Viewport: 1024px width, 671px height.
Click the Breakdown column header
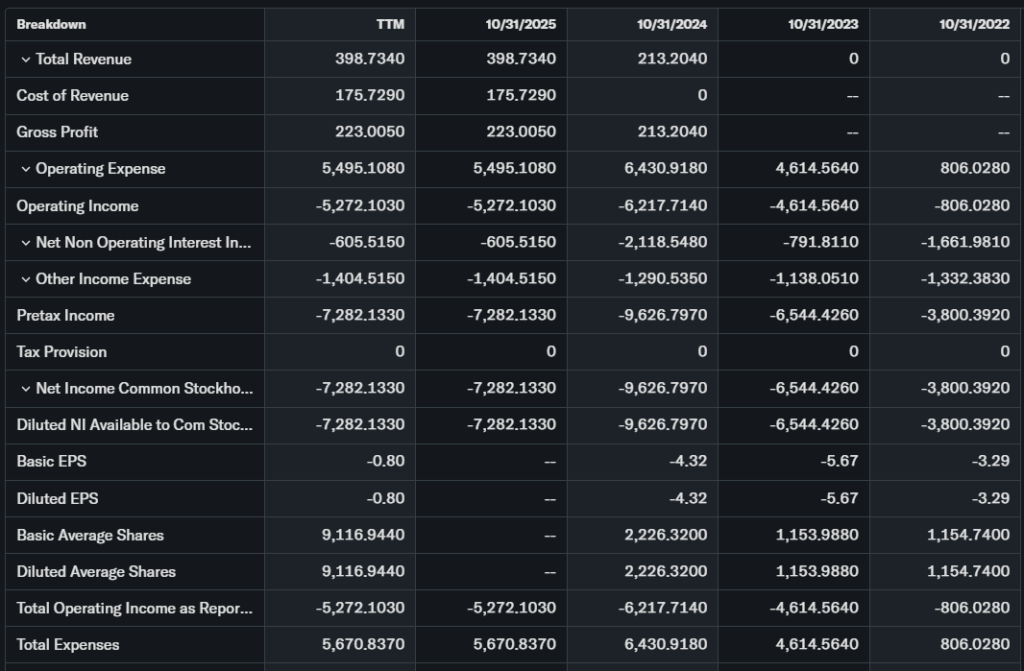coord(51,25)
